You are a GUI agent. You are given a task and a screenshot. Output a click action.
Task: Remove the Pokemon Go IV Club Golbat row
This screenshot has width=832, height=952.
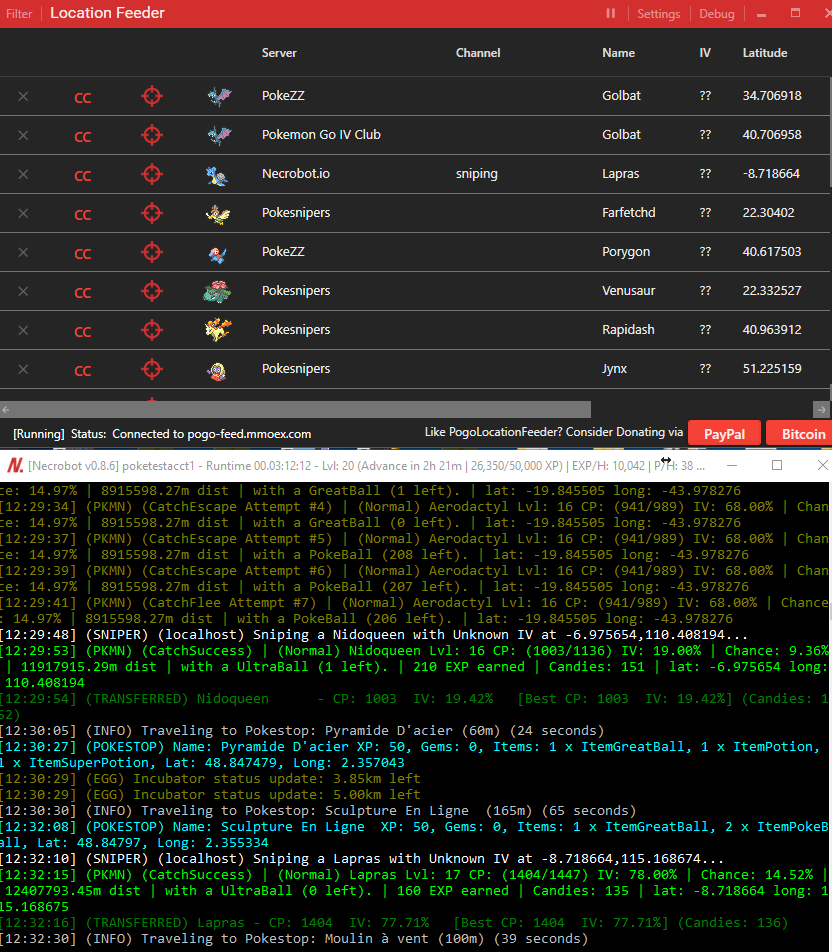click(23, 135)
